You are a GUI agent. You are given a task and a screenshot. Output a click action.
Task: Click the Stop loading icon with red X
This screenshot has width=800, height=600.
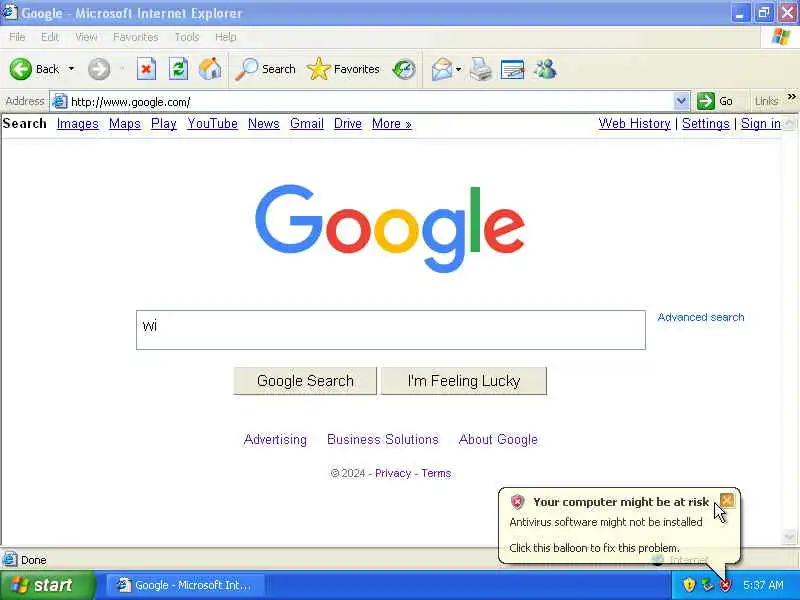tap(146, 69)
